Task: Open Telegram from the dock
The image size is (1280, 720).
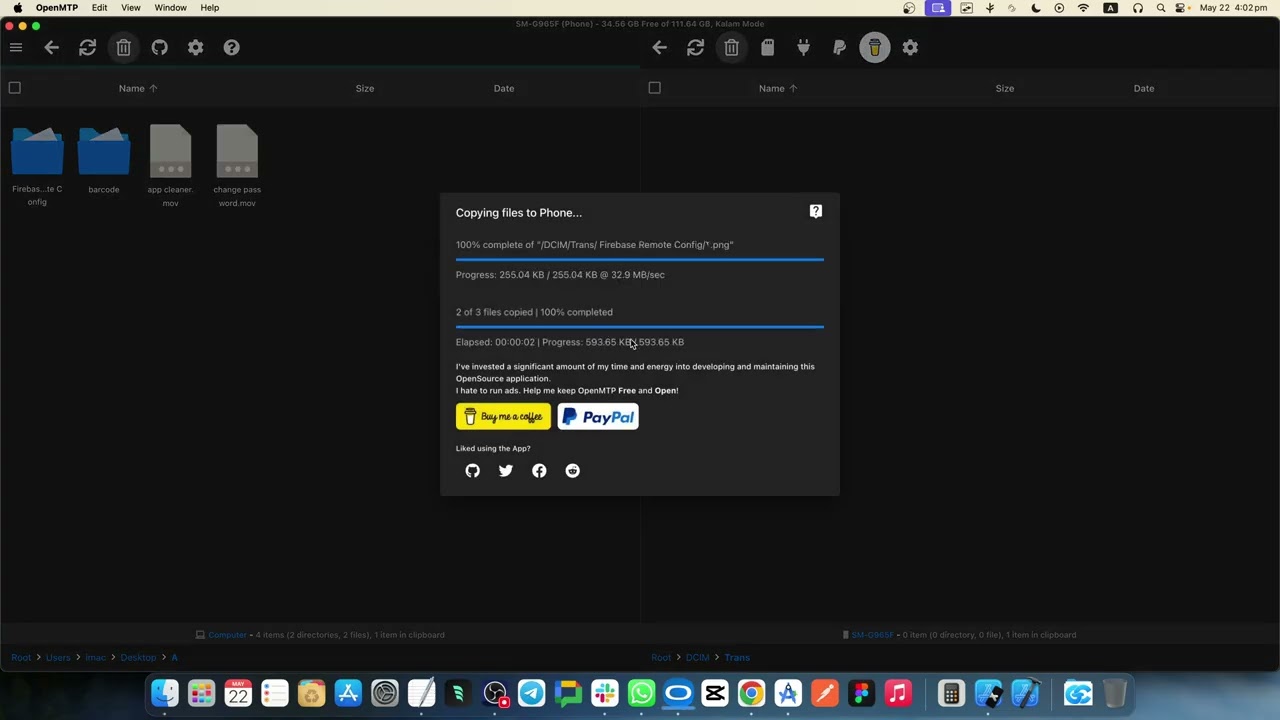Action: [x=531, y=693]
